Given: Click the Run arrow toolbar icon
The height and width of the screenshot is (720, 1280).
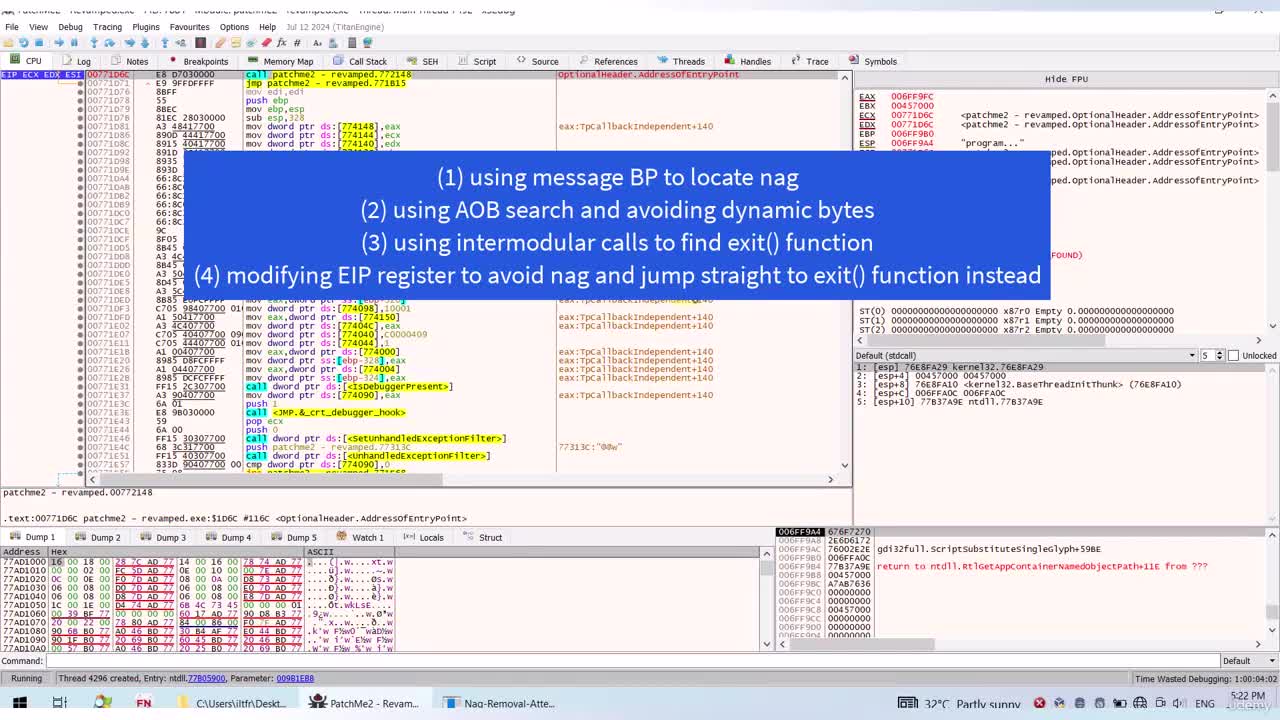Looking at the screenshot, I should point(59,43).
